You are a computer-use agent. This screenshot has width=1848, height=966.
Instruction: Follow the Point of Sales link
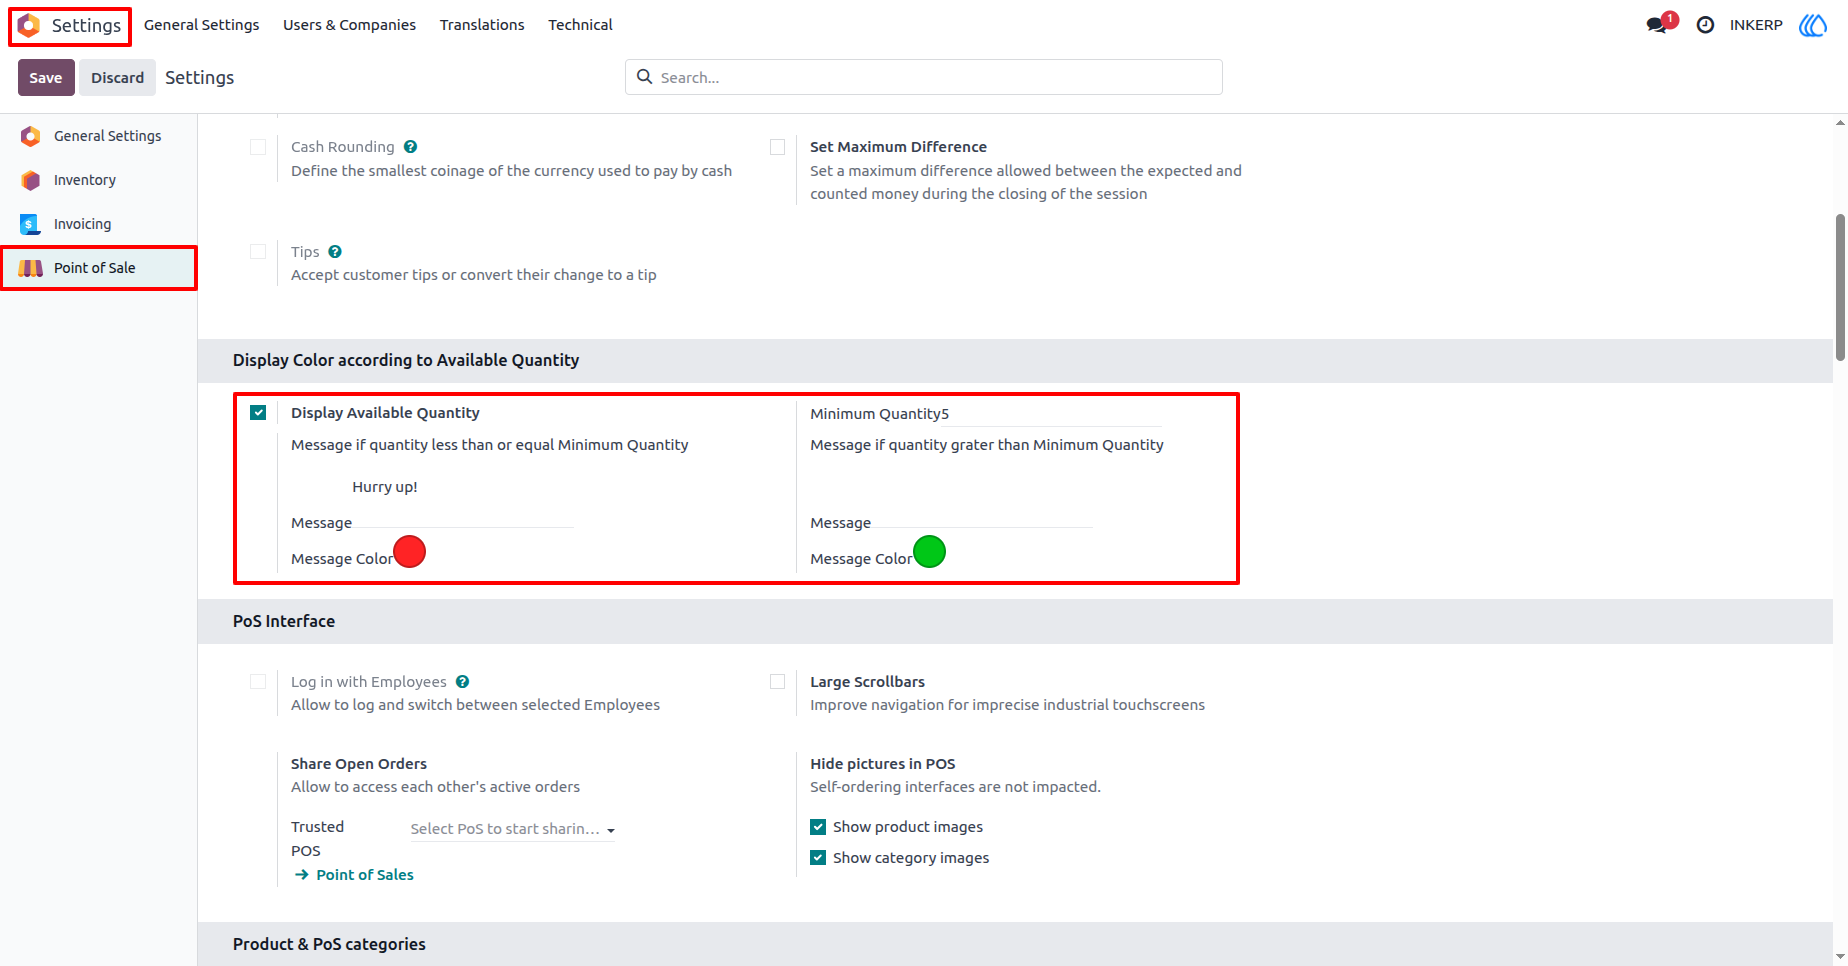click(365, 875)
